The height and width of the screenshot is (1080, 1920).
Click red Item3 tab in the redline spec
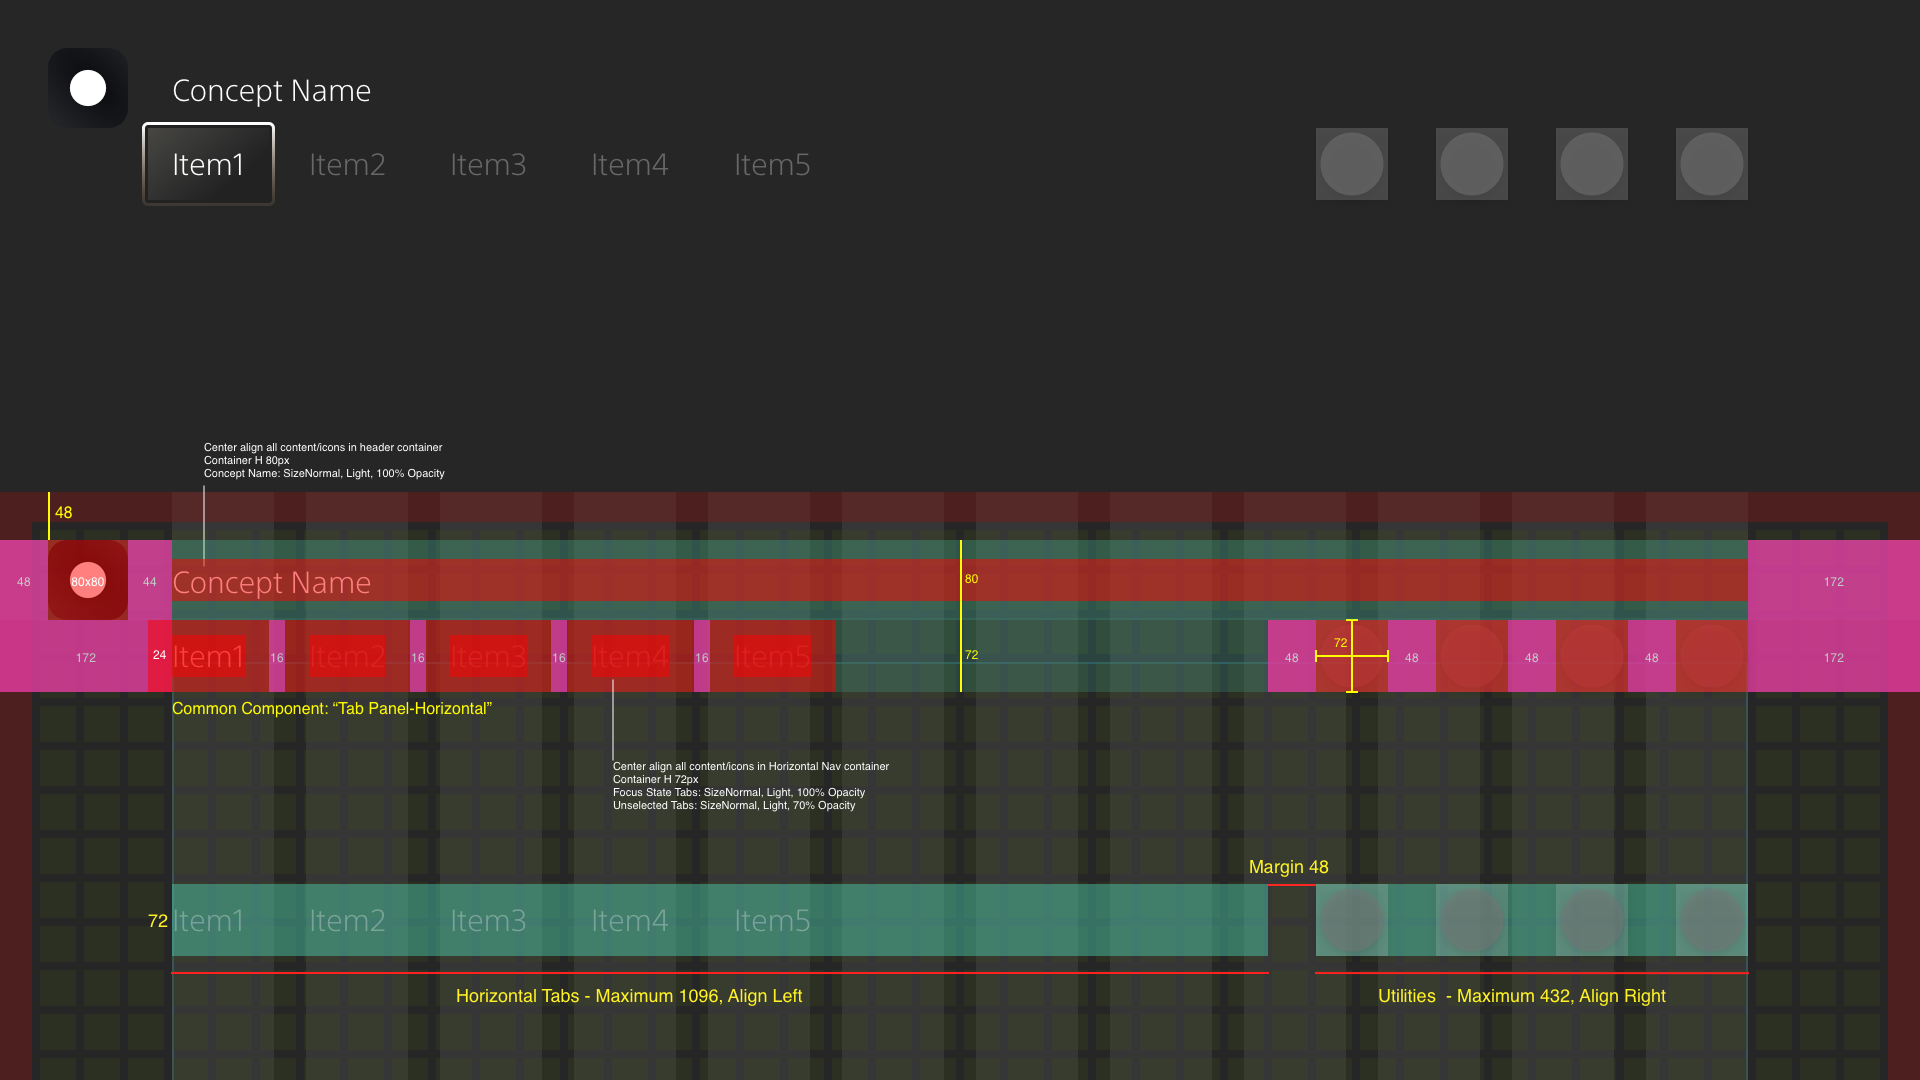488,657
